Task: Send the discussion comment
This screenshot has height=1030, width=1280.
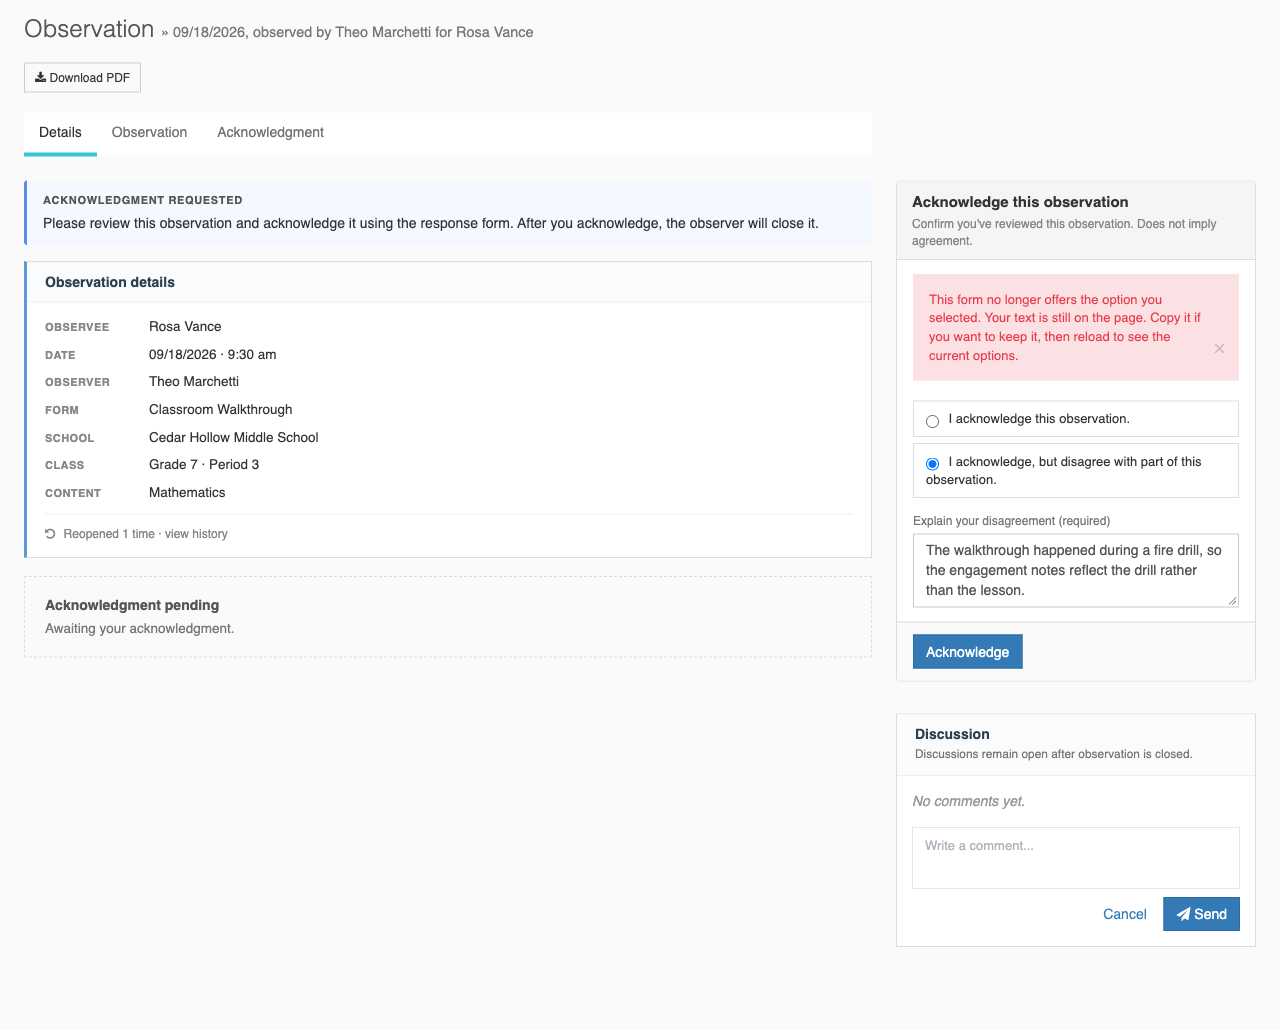Action: tap(1201, 914)
